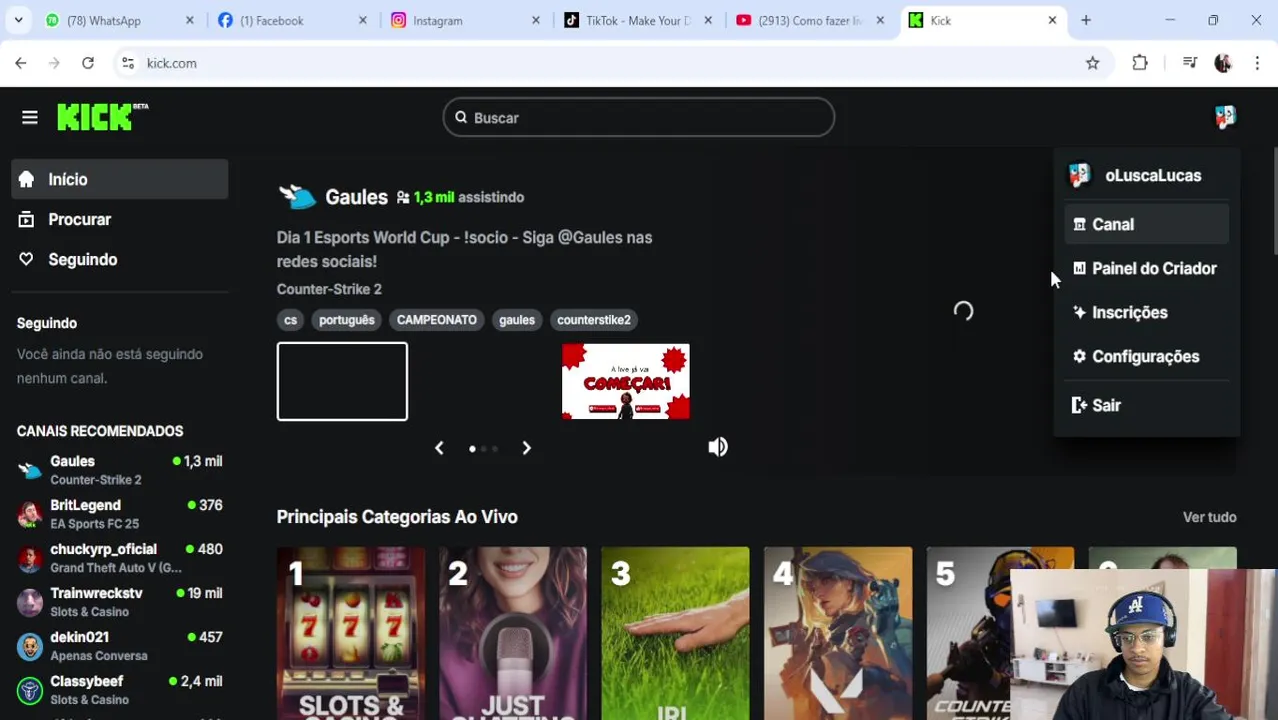The image size is (1278, 720).
Task: Switch to the TikTok tab
Action: (638, 20)
